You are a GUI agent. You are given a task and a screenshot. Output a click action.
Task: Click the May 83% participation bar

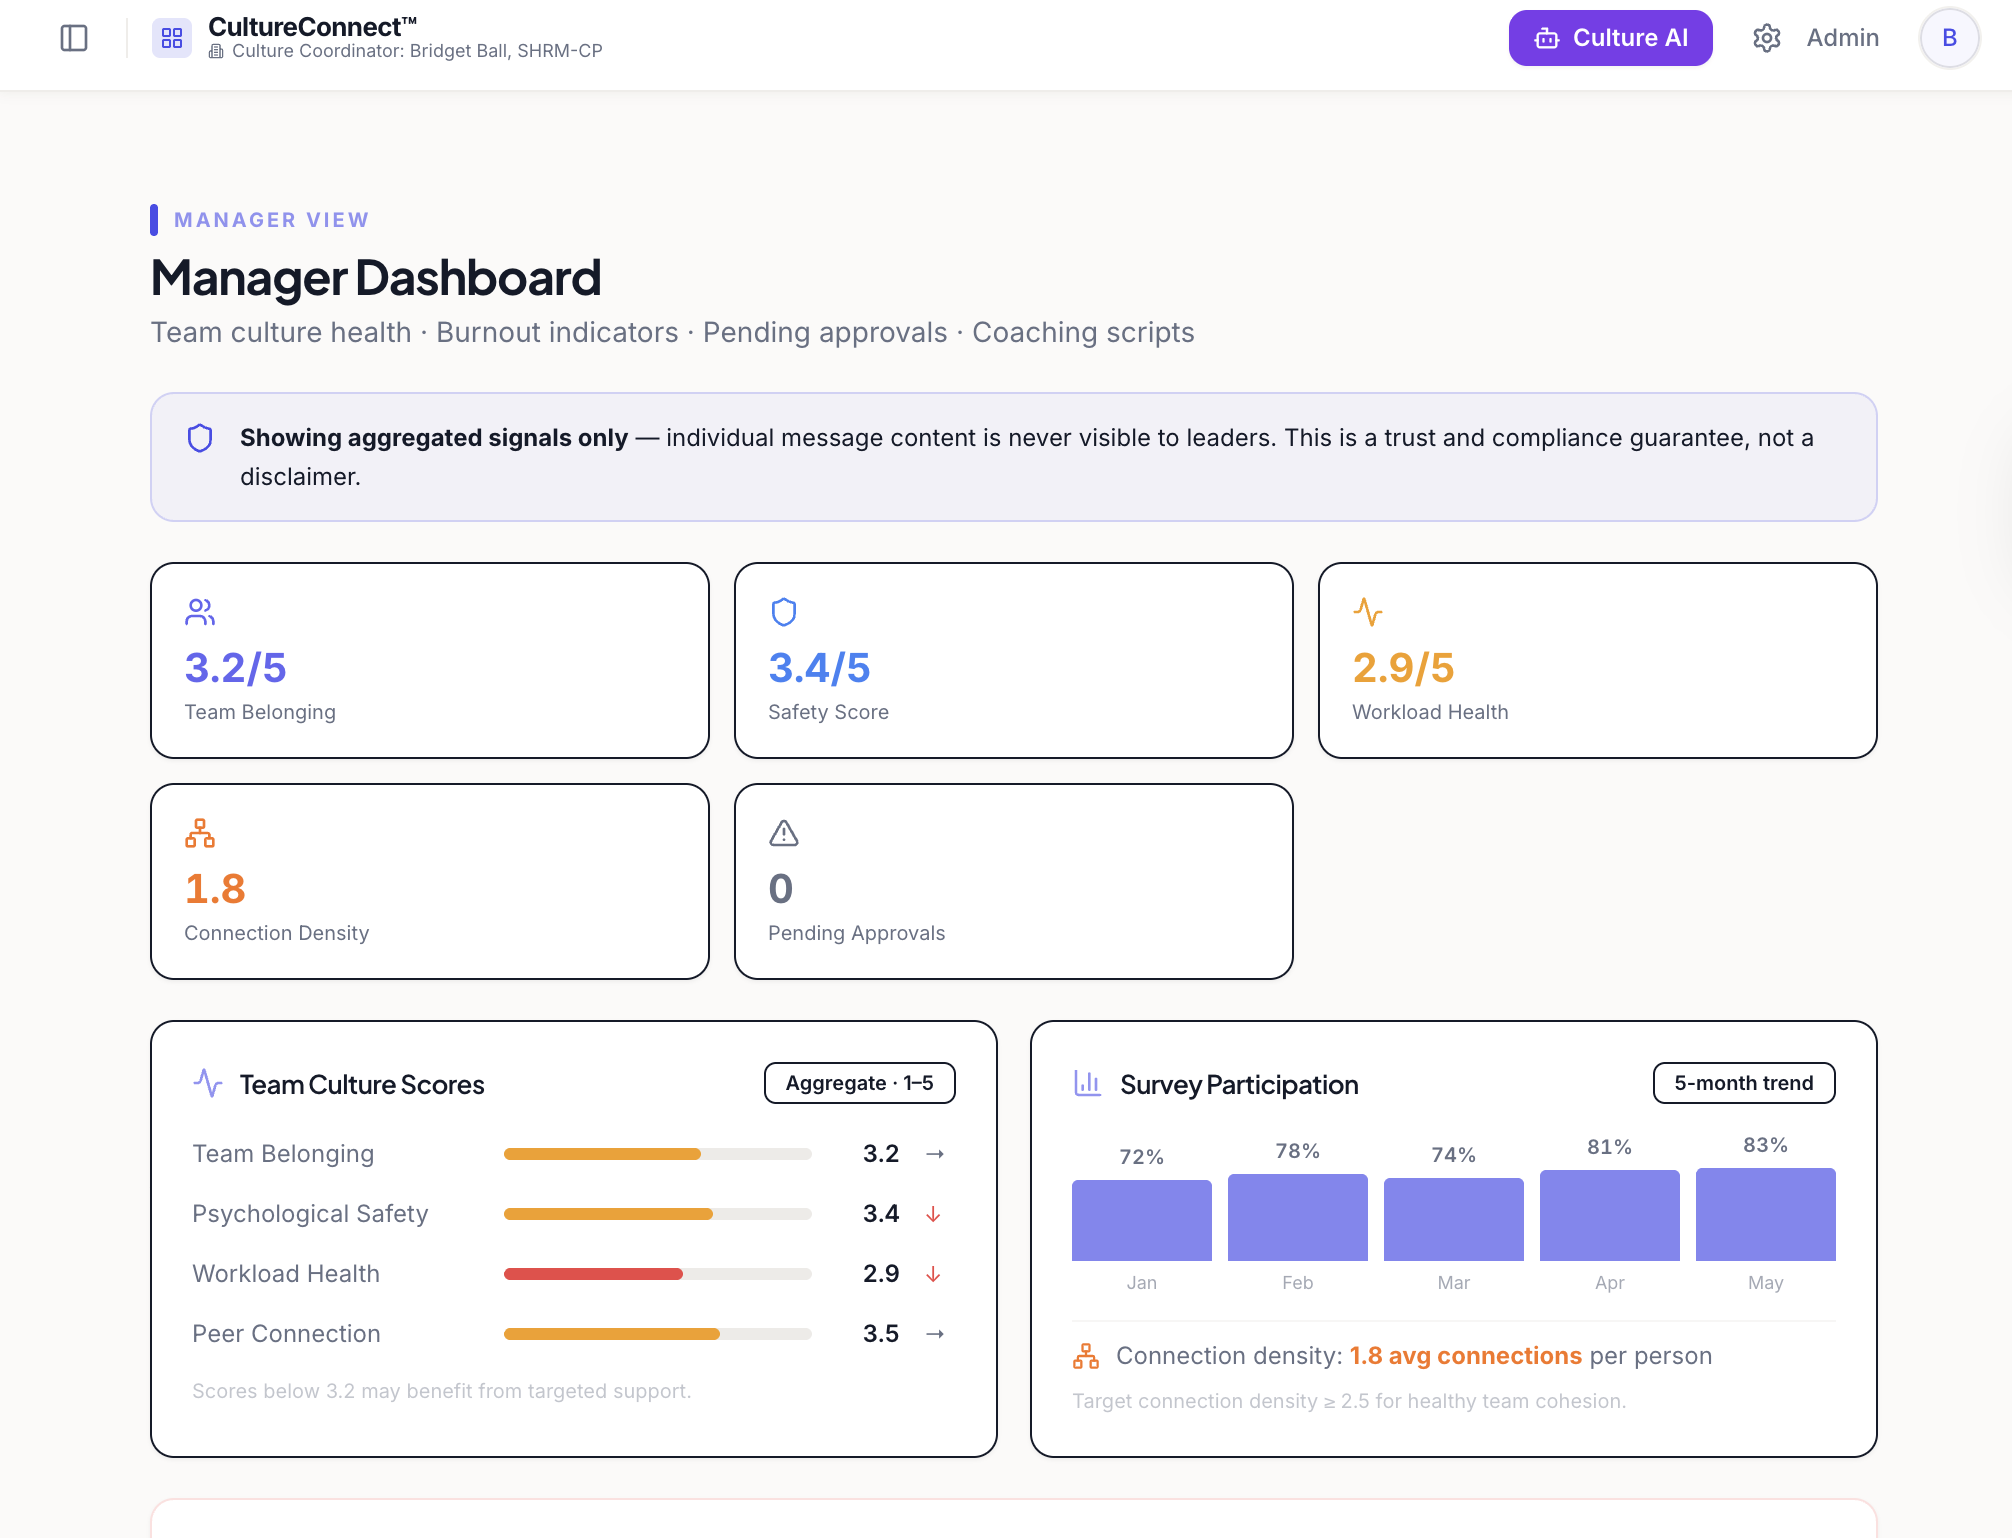pyautogui.click(x=1766, y=1214)
